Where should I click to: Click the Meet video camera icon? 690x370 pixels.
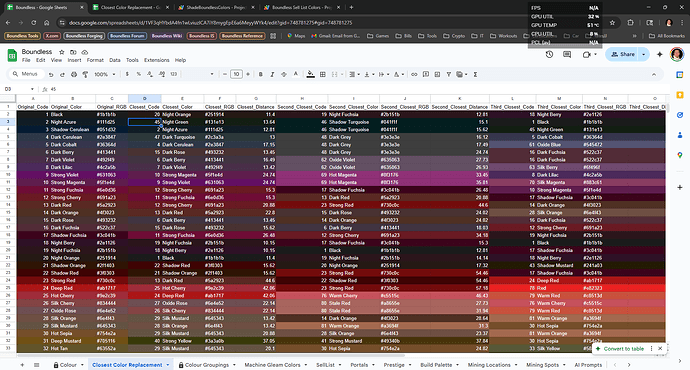click(586, 55)
